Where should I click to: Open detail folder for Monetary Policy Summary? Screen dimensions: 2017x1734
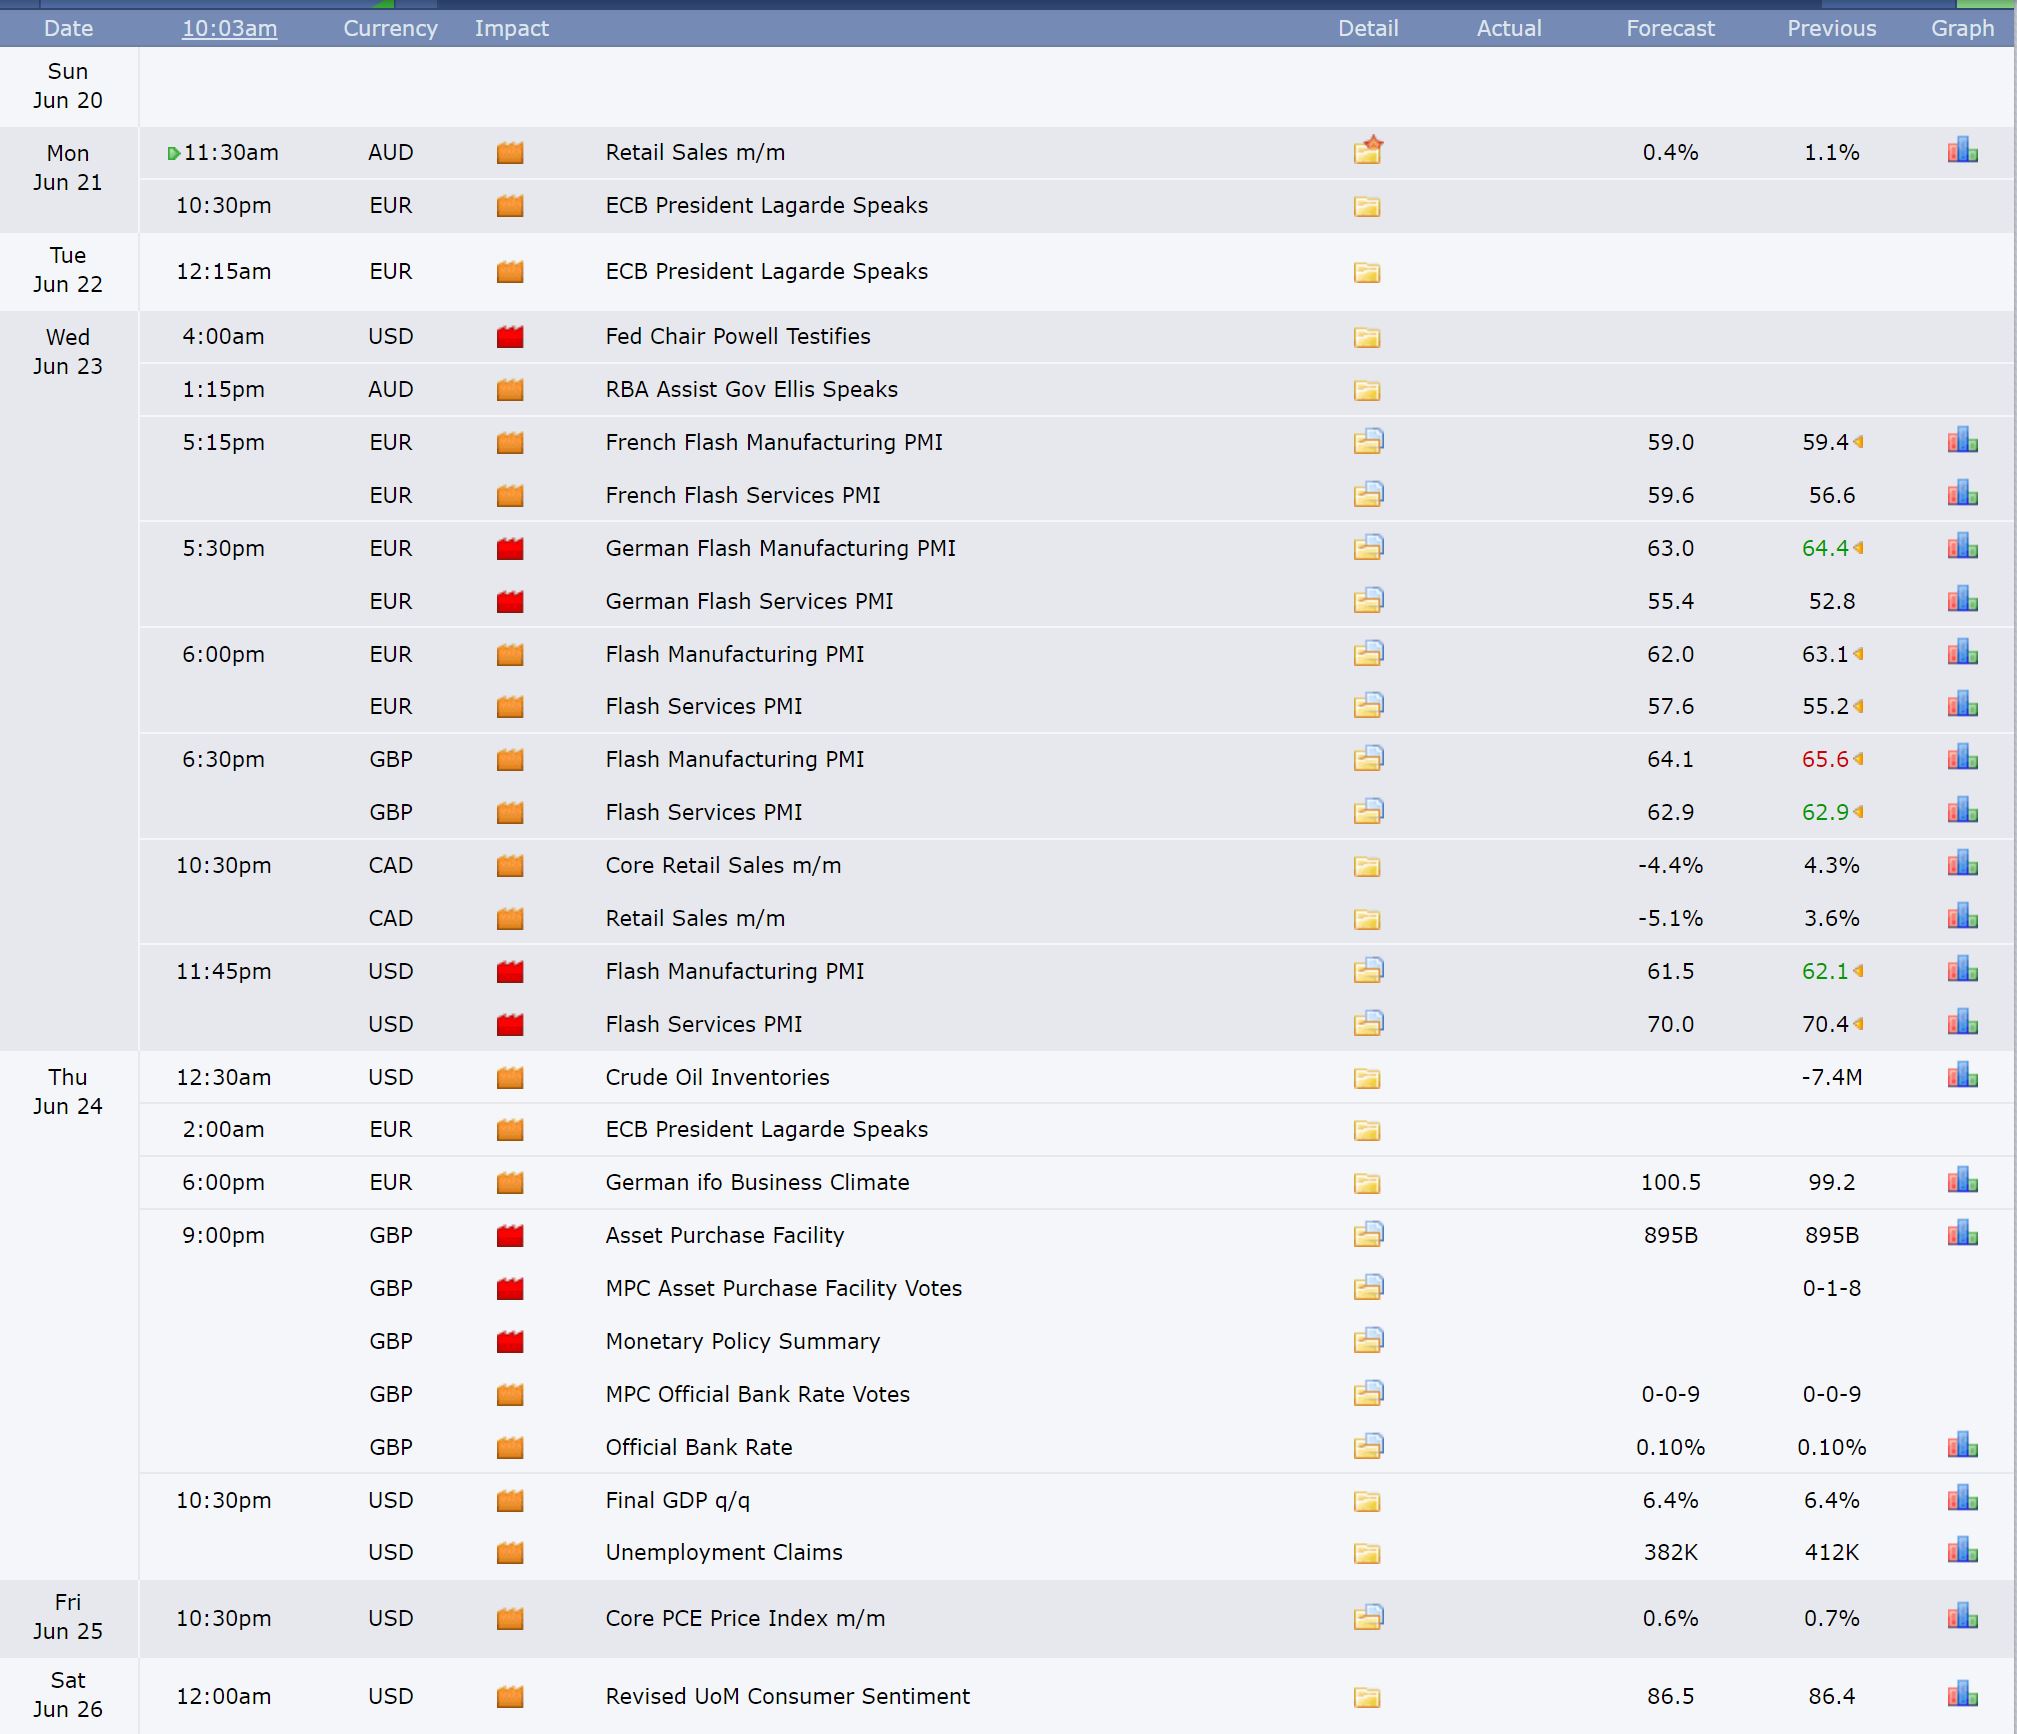1368,1340
